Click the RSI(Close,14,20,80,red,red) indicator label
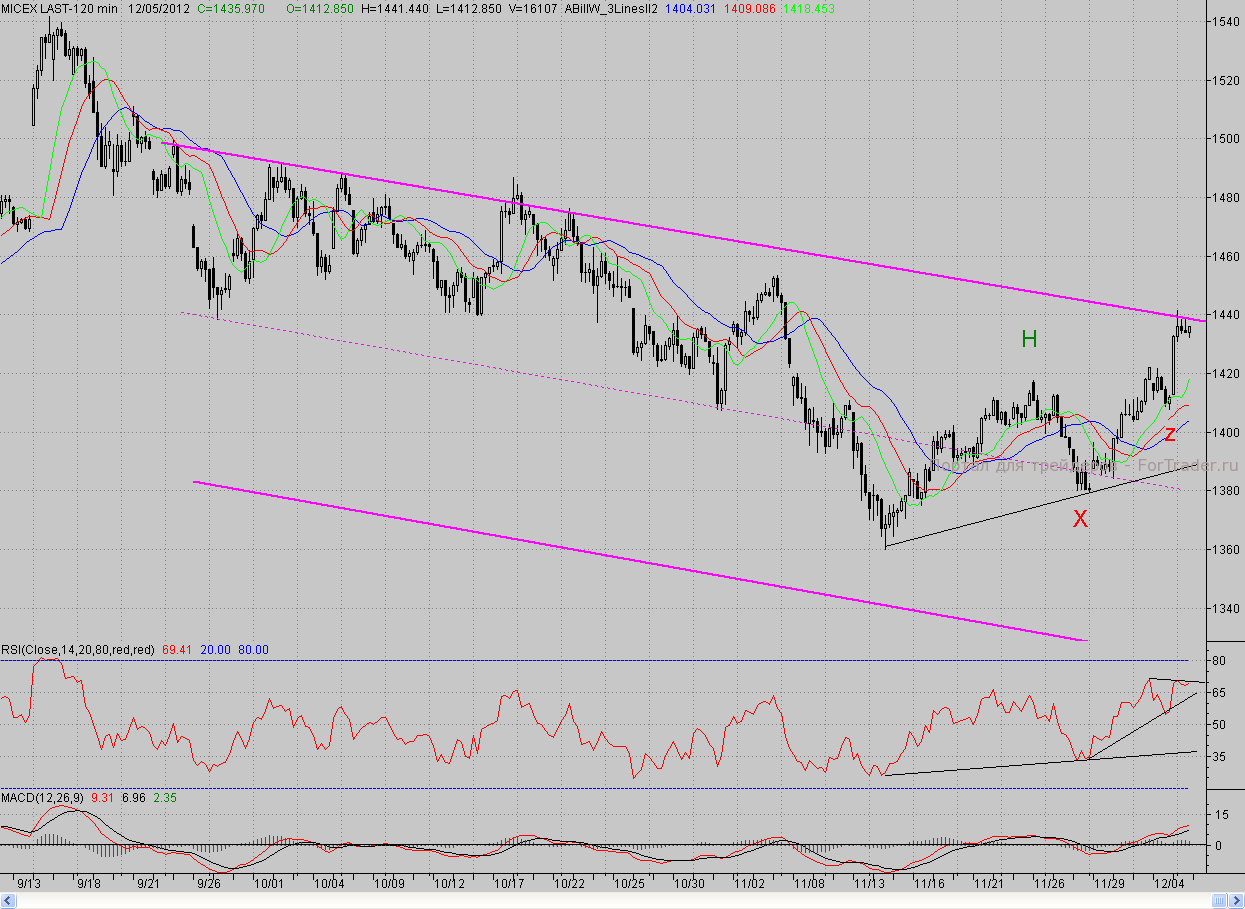The width and height of the screenshot is (1245, 909). 78,649
